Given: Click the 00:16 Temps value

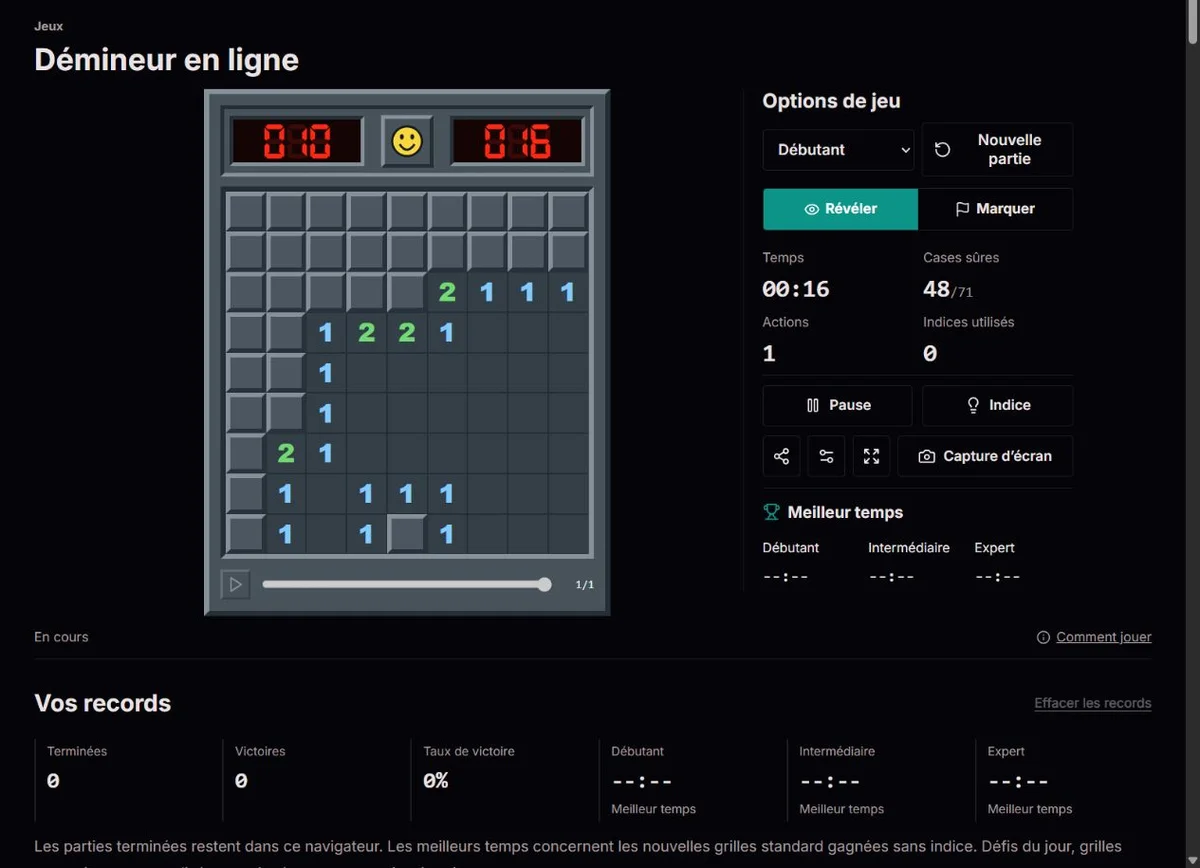Looking at the screenshot, I should [796, 290].
